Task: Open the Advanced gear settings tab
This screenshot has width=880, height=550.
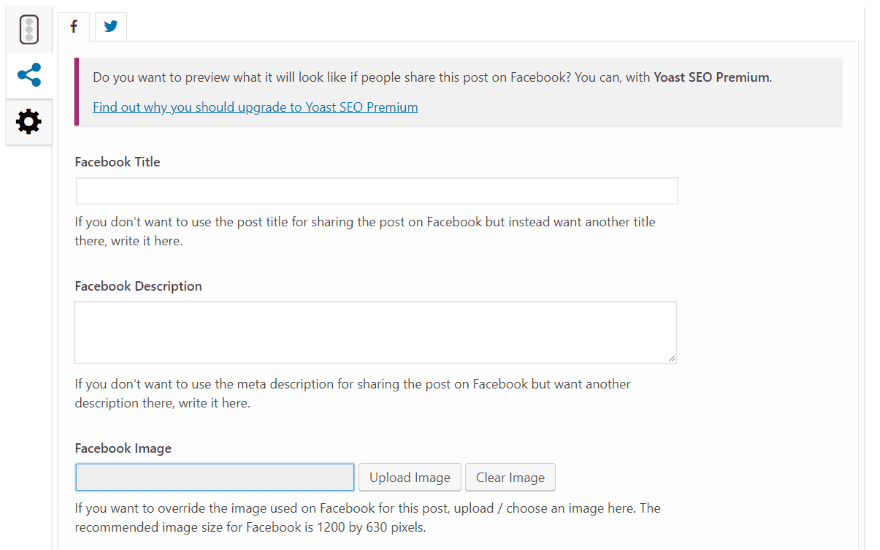Action: click(x=29, y=122)
